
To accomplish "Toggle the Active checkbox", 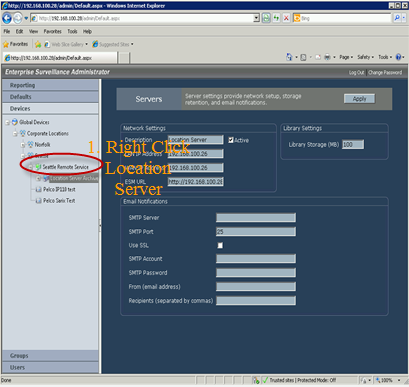I will point(231,140).
